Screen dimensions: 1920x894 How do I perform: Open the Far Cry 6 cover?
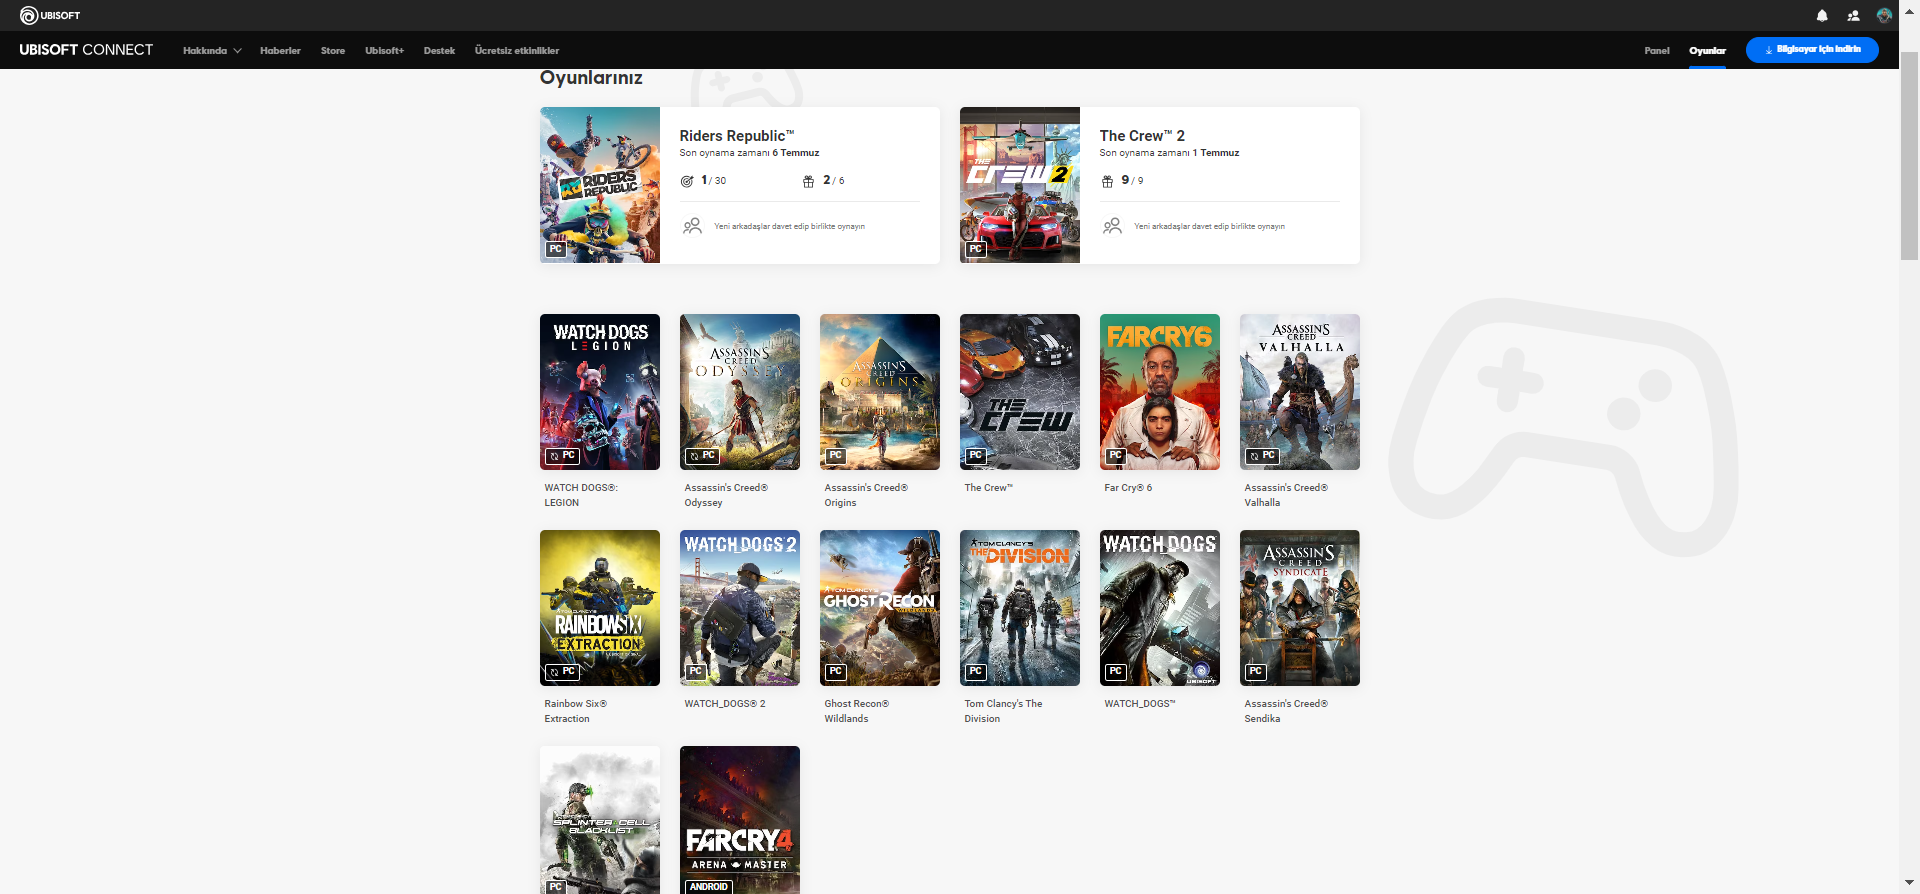[1160, 392]
